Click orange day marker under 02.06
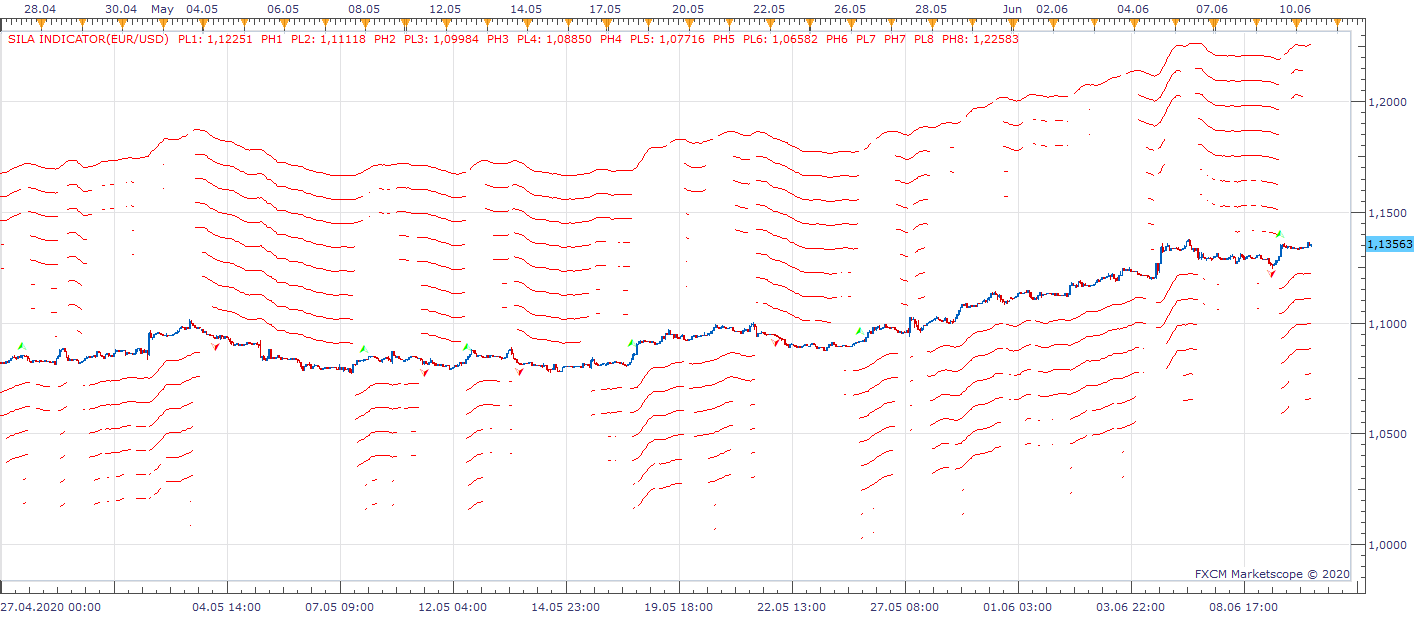Image resolution: width=1423 pixels, height=619 pixels. [1052, 24]
